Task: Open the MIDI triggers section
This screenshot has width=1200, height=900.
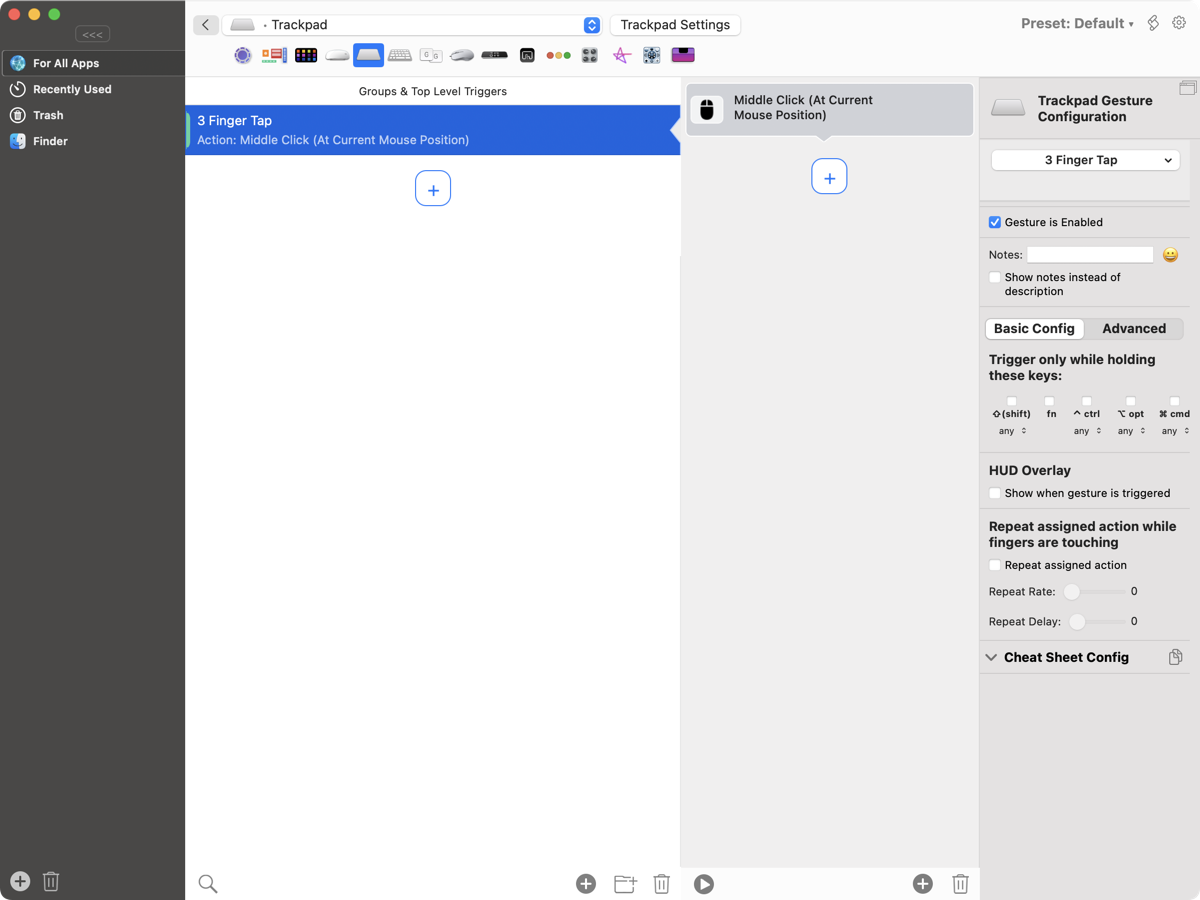Action: pyautogui.click(x=651, y=55)
